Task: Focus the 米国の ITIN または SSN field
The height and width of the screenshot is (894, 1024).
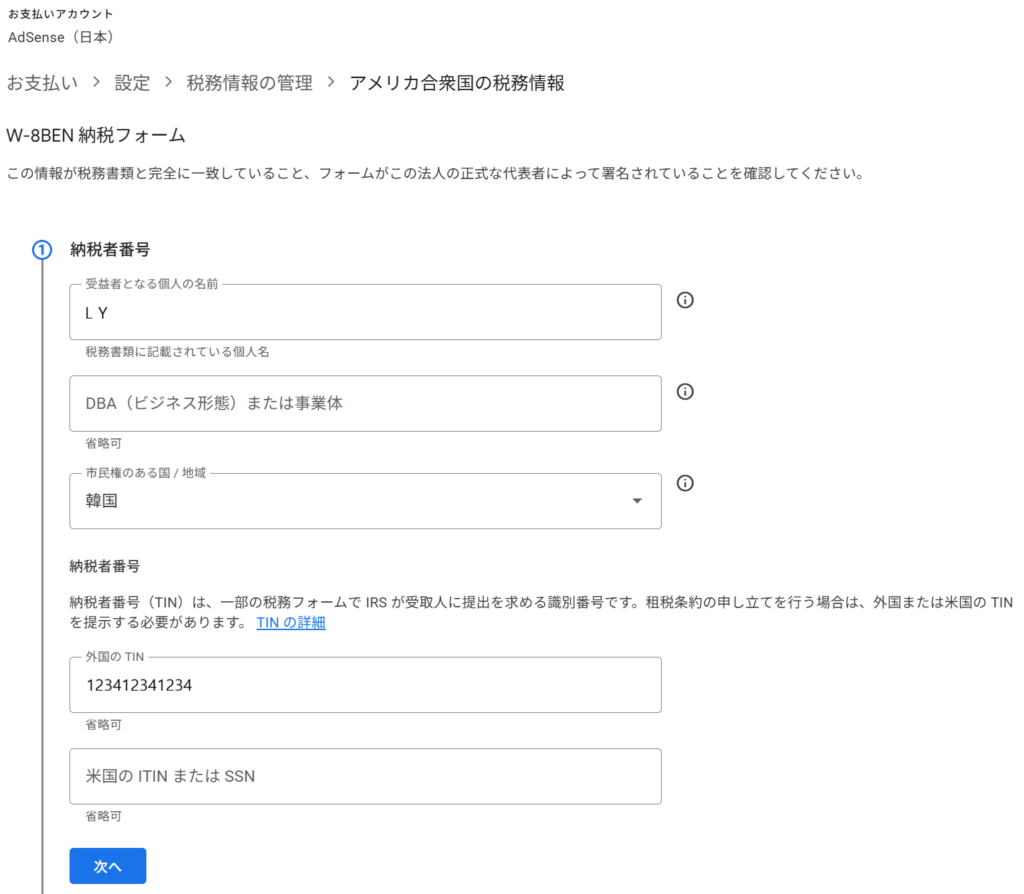Action: (365, 776)
